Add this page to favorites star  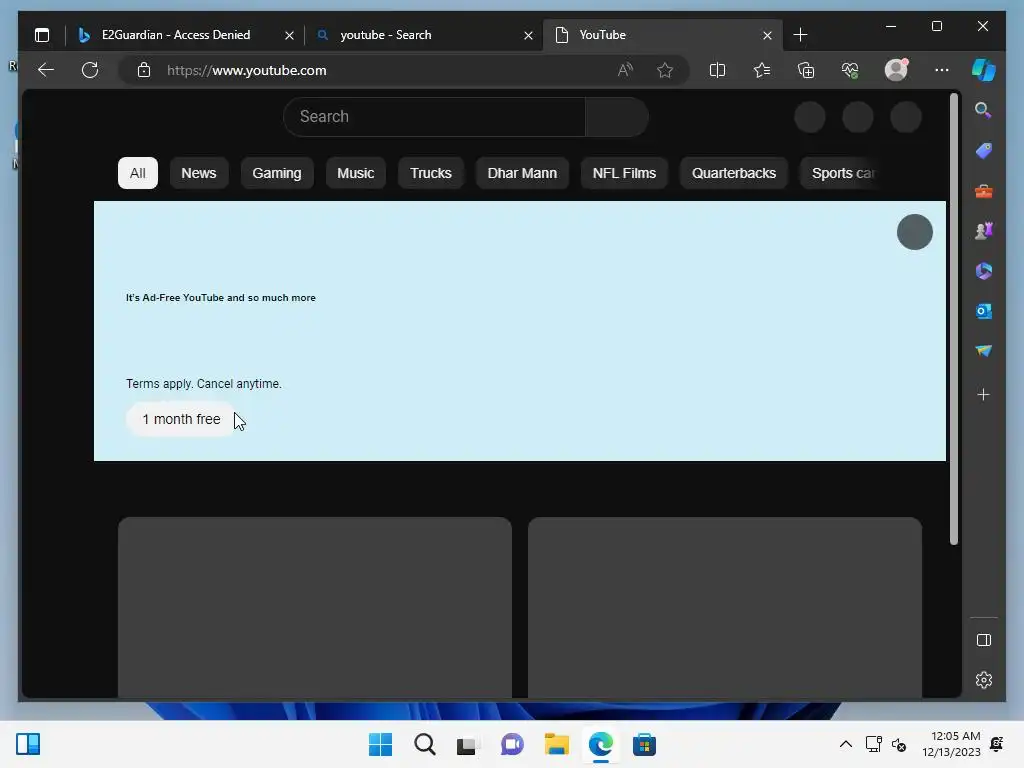point(665,70)
